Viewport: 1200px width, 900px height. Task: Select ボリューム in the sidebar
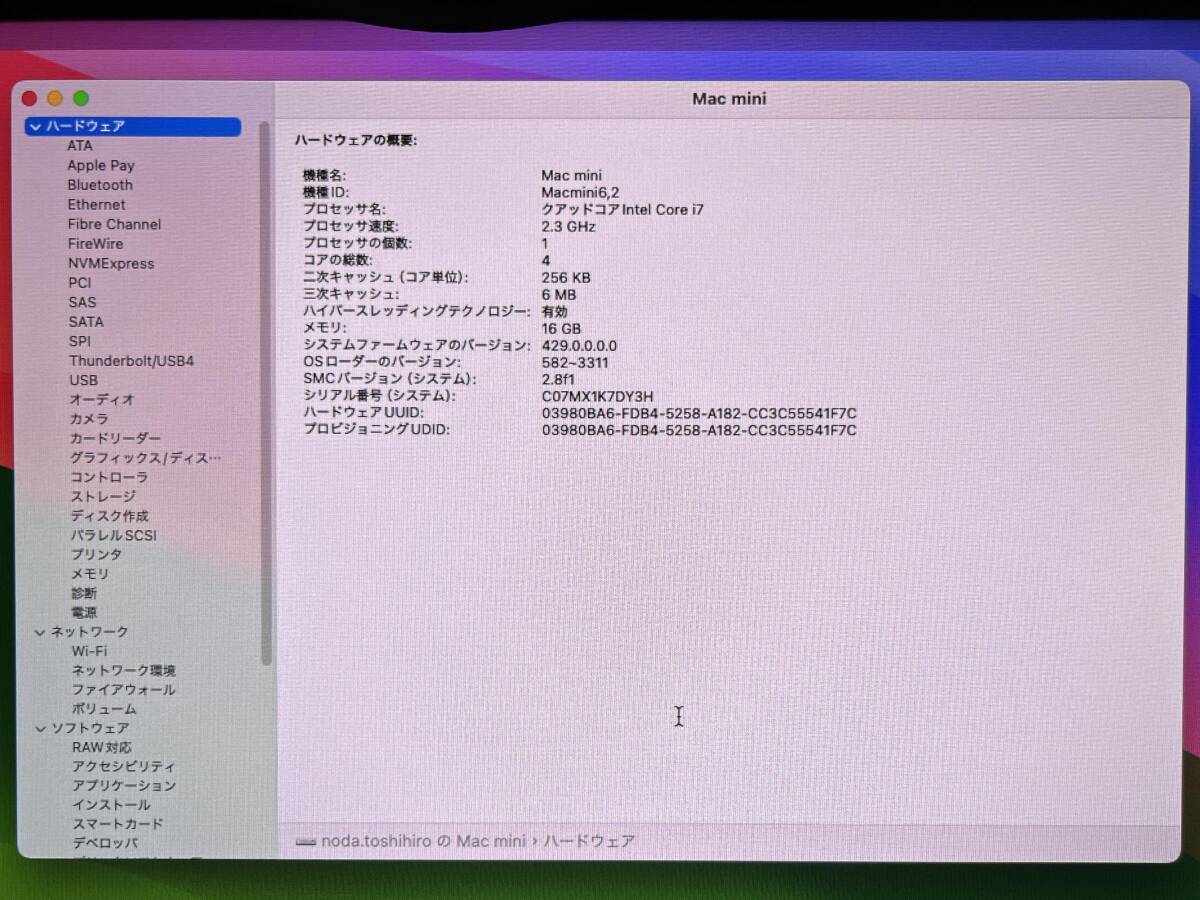(104, 709)
